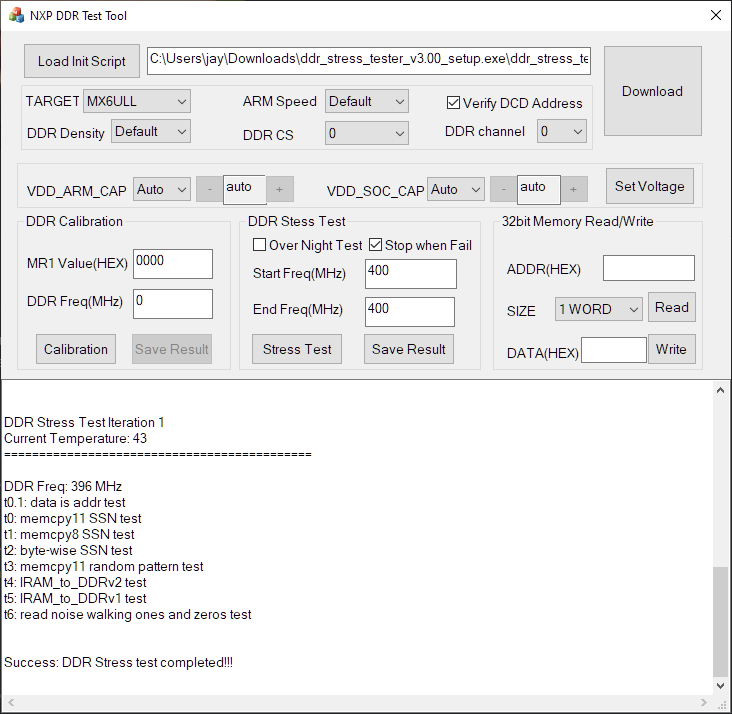Decrease VDD_ARM_CAP with the minus button
Viewport: 732px width, 714px height.
click(x=210, y=189)
